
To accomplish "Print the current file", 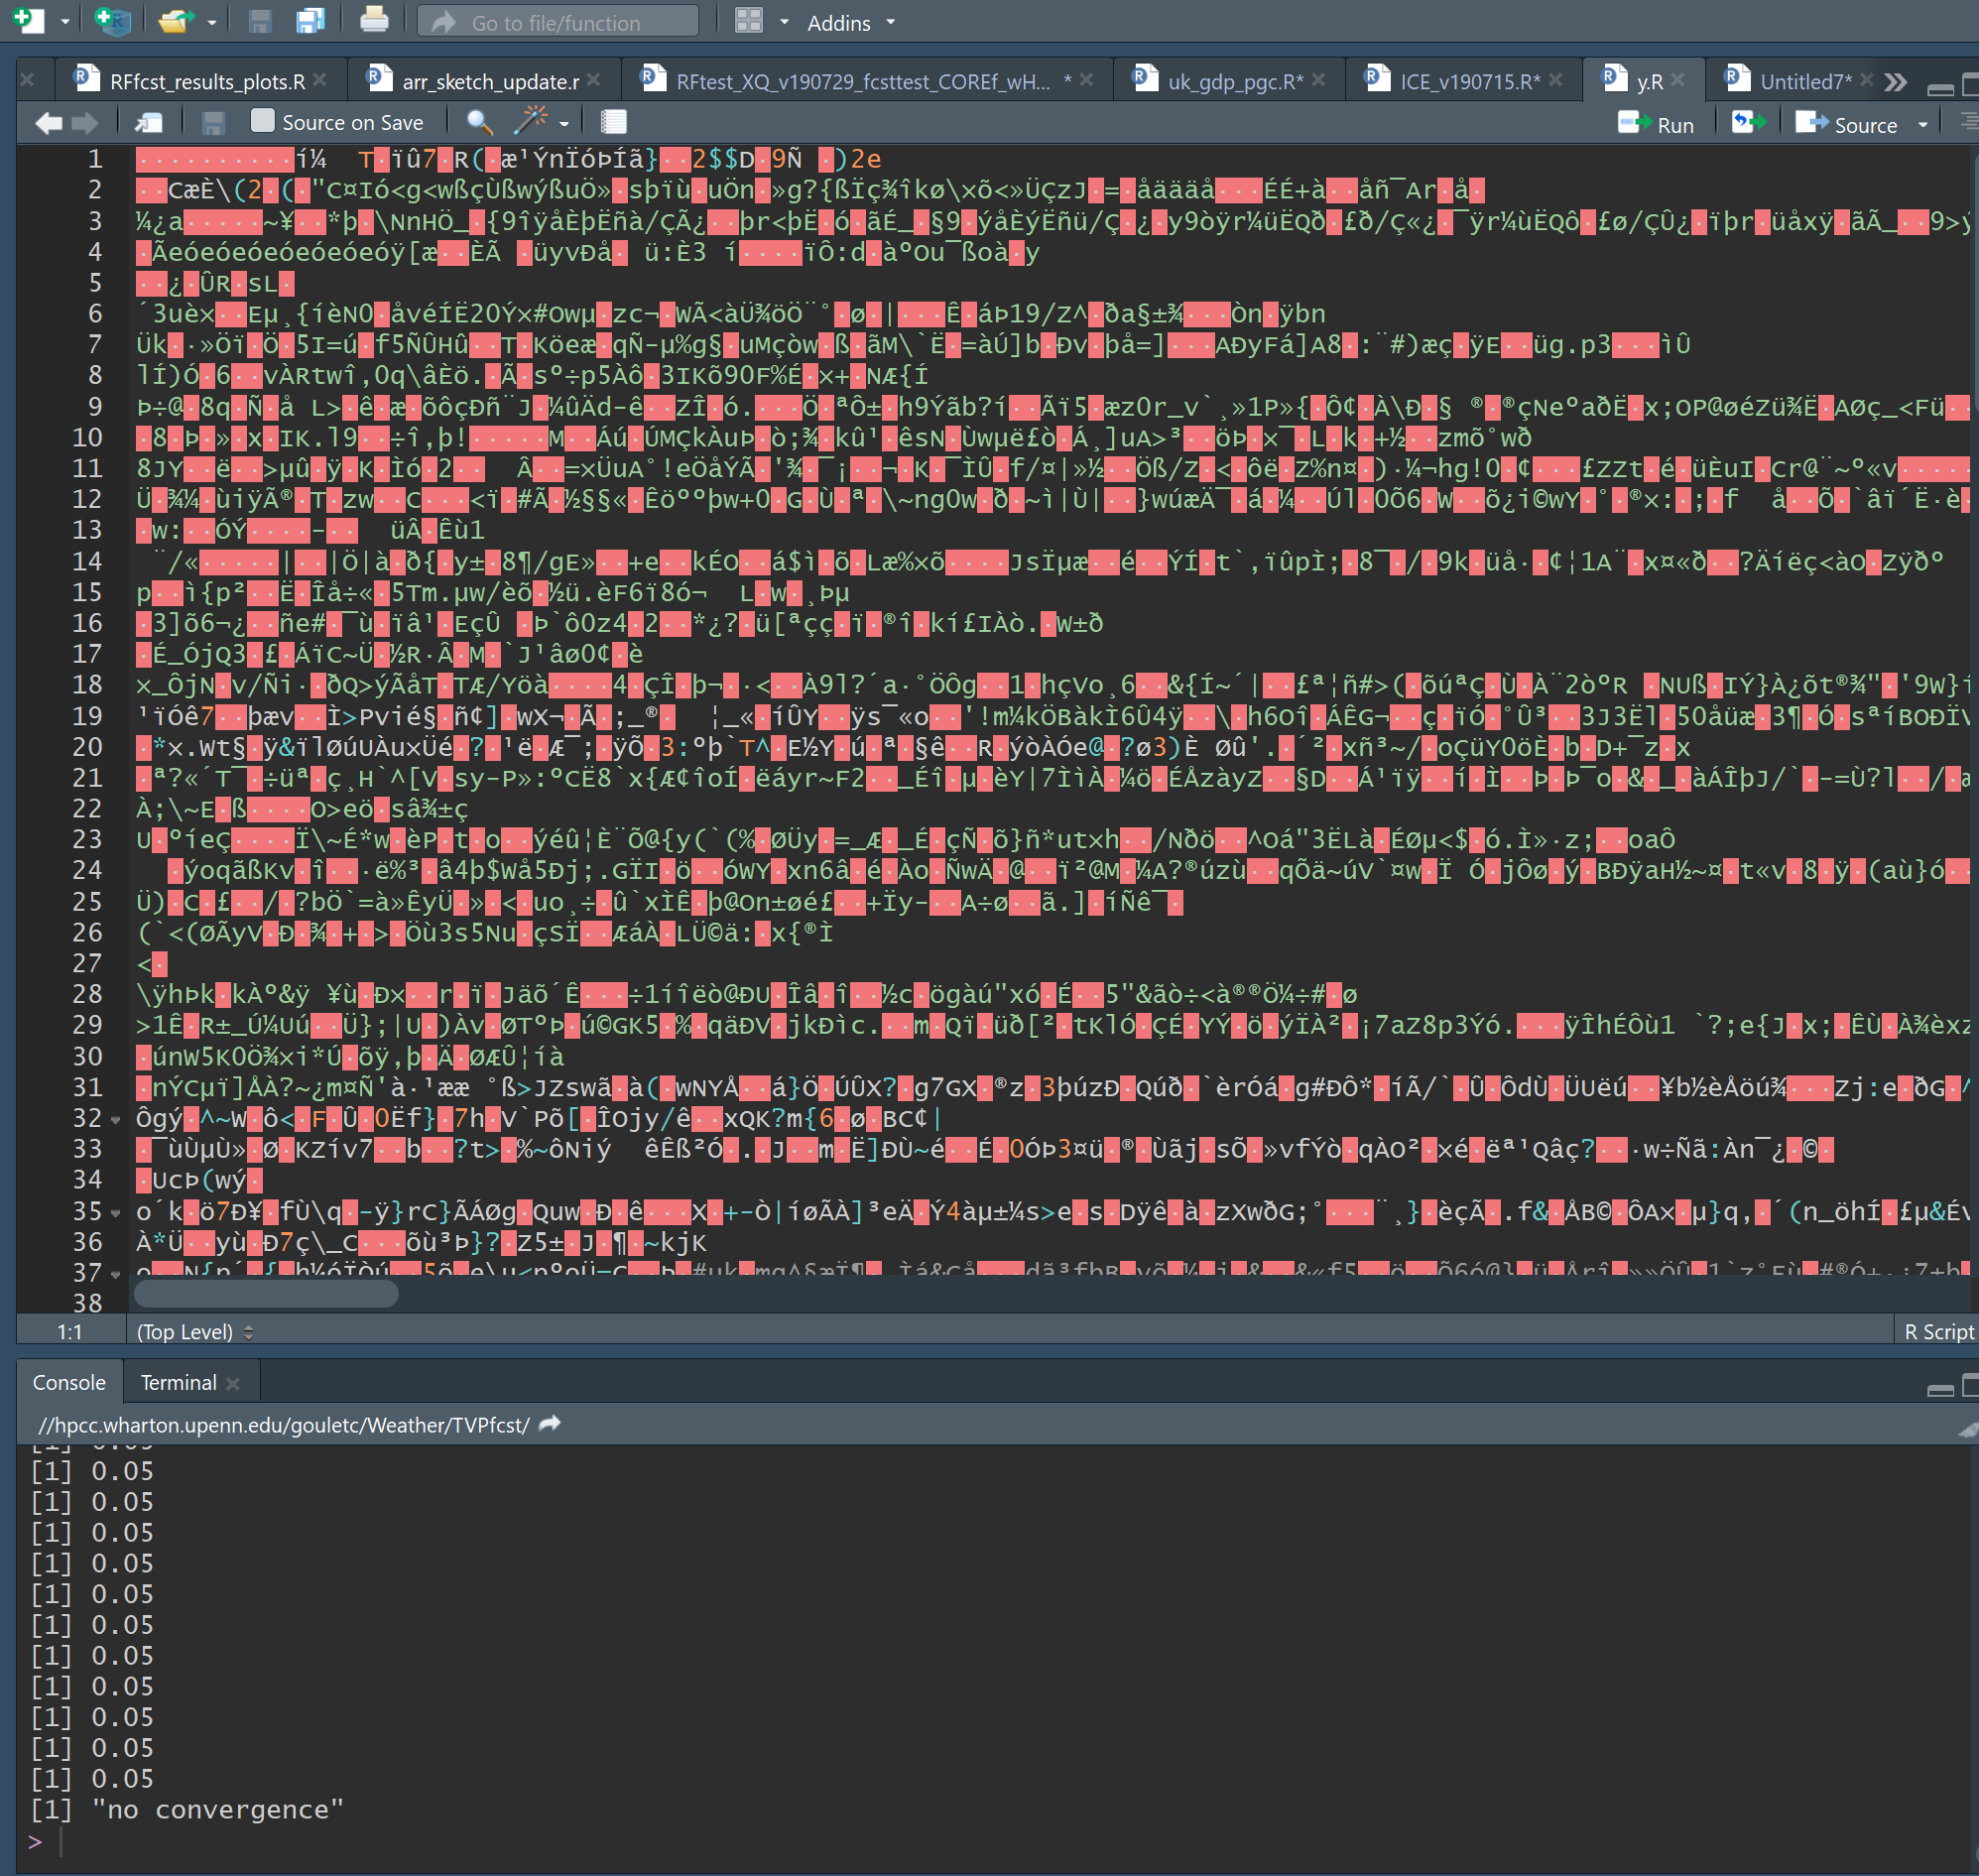I will pyautogui.click(x=375, y=21).
